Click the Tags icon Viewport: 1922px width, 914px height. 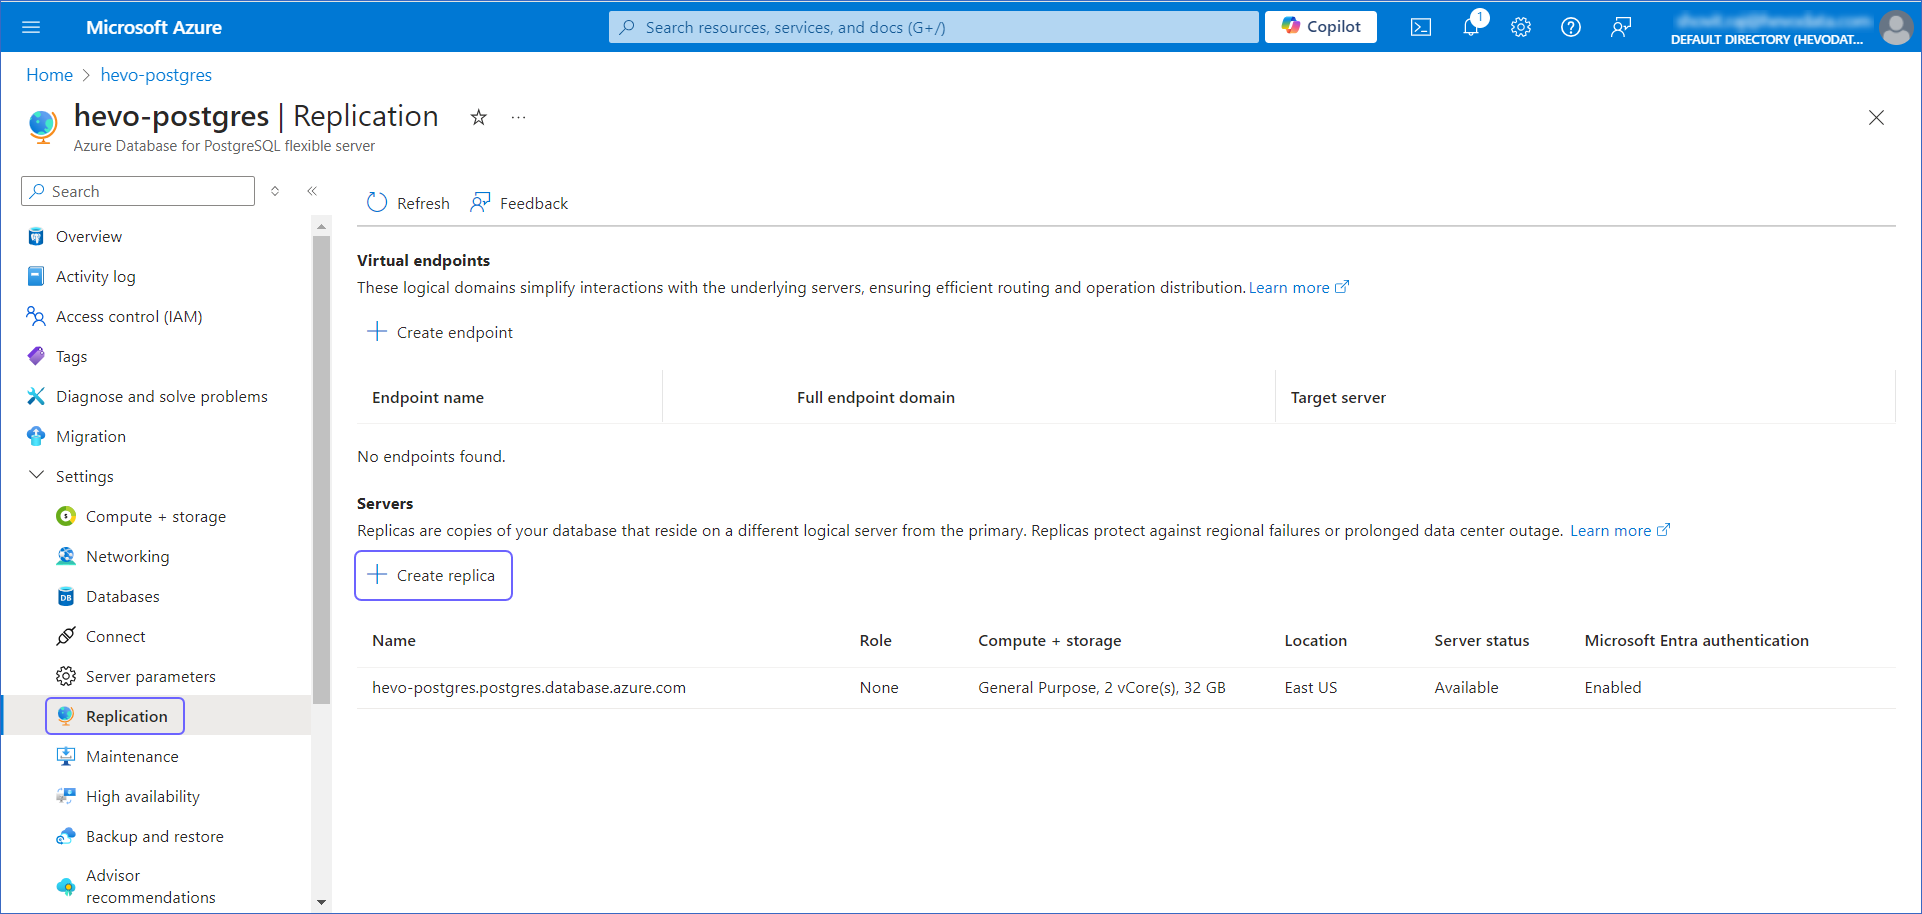pos(36,356)
